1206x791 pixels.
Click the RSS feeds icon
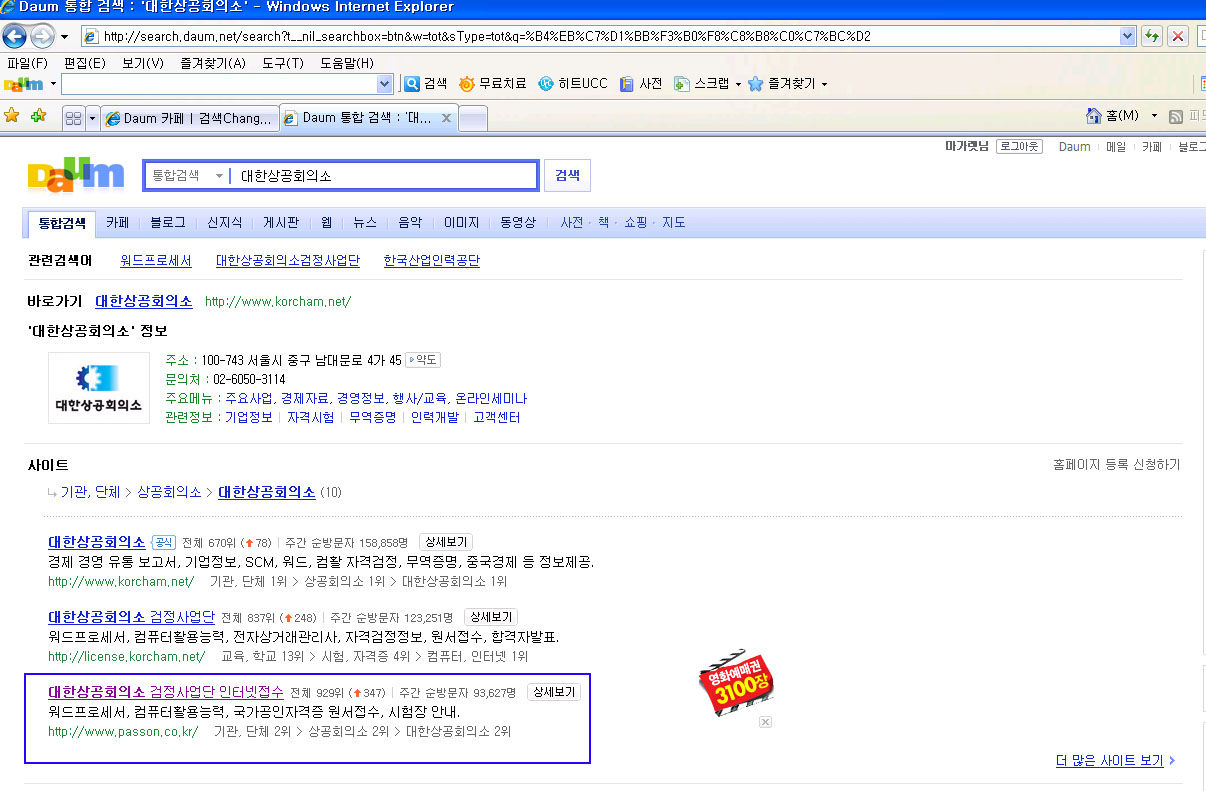tap(1176, 117)
